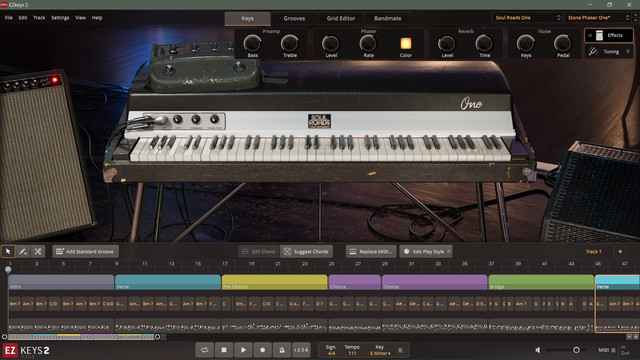Expand the Effects panel chevron arrows
The height and width of the screenshot is (360, 640).
tap(590, 36)
